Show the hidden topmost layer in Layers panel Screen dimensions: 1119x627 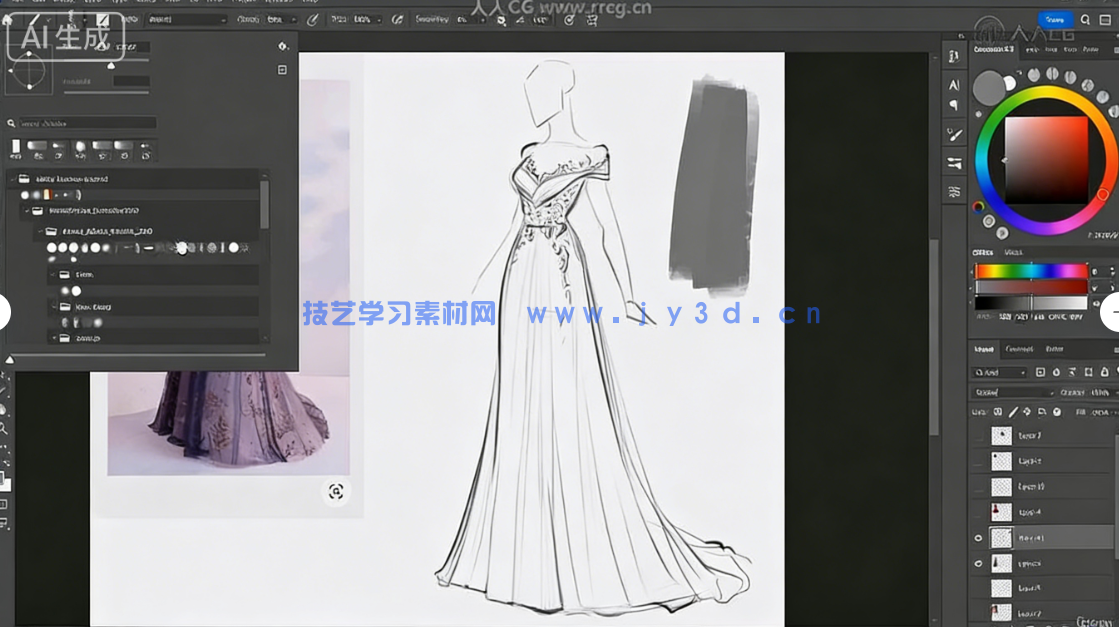pyautogui.click(x=977, y=434)
